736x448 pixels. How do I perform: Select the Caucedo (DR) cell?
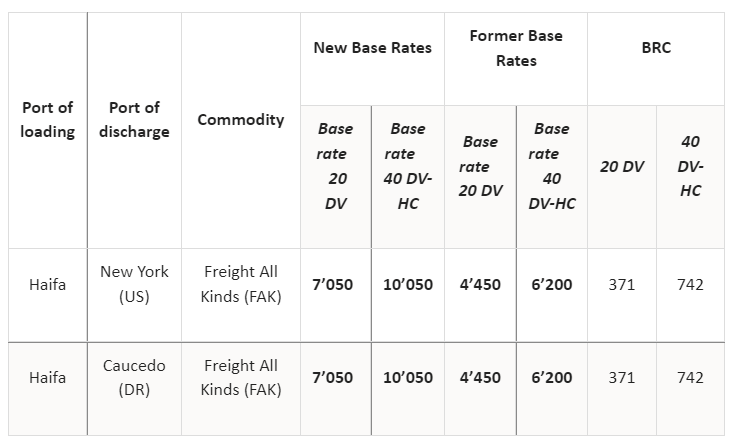pyautogui.click(x=134, y=378)
